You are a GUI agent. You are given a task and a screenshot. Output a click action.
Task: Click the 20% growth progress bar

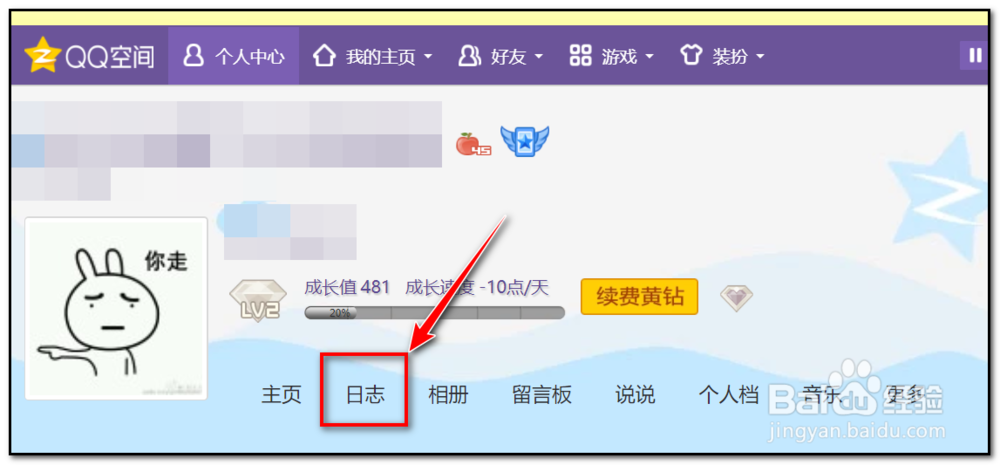click(434, 313)
